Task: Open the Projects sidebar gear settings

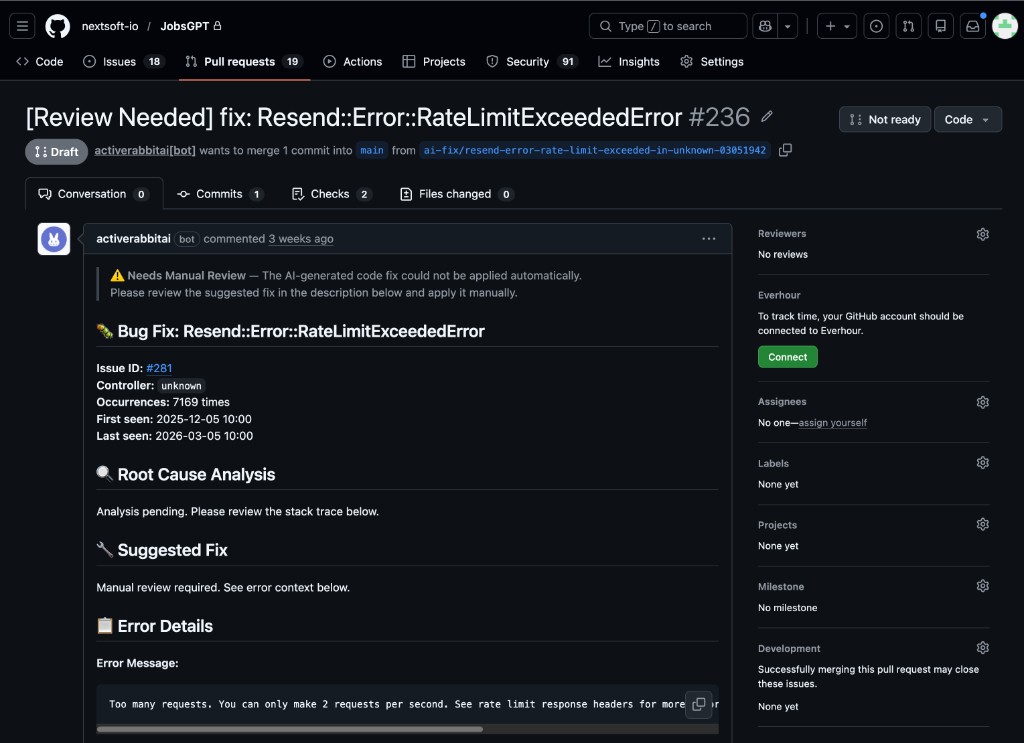Action: coord(982,524)
